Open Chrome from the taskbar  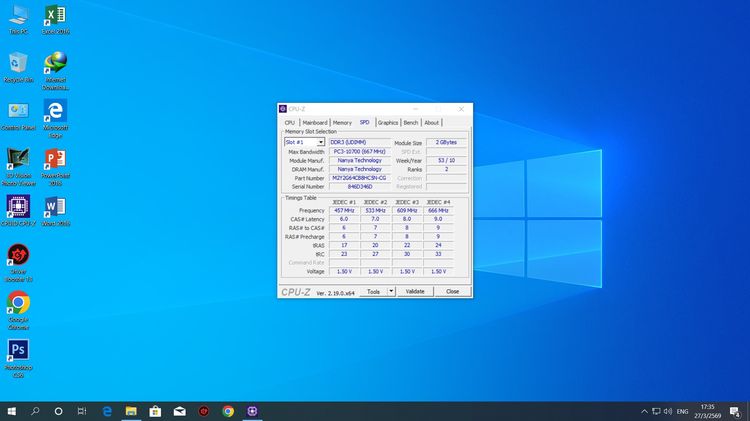(x=228, y=411)
